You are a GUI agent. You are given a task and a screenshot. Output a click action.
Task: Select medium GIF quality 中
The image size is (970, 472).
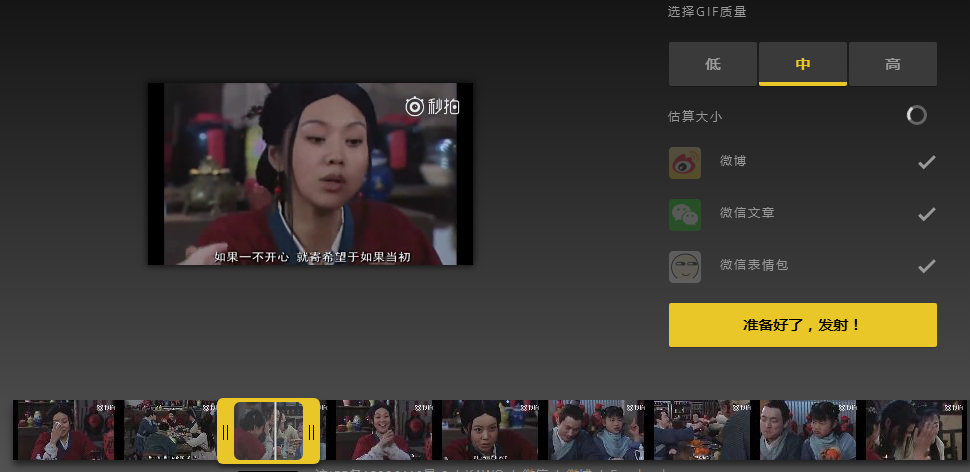click(803, 64)
